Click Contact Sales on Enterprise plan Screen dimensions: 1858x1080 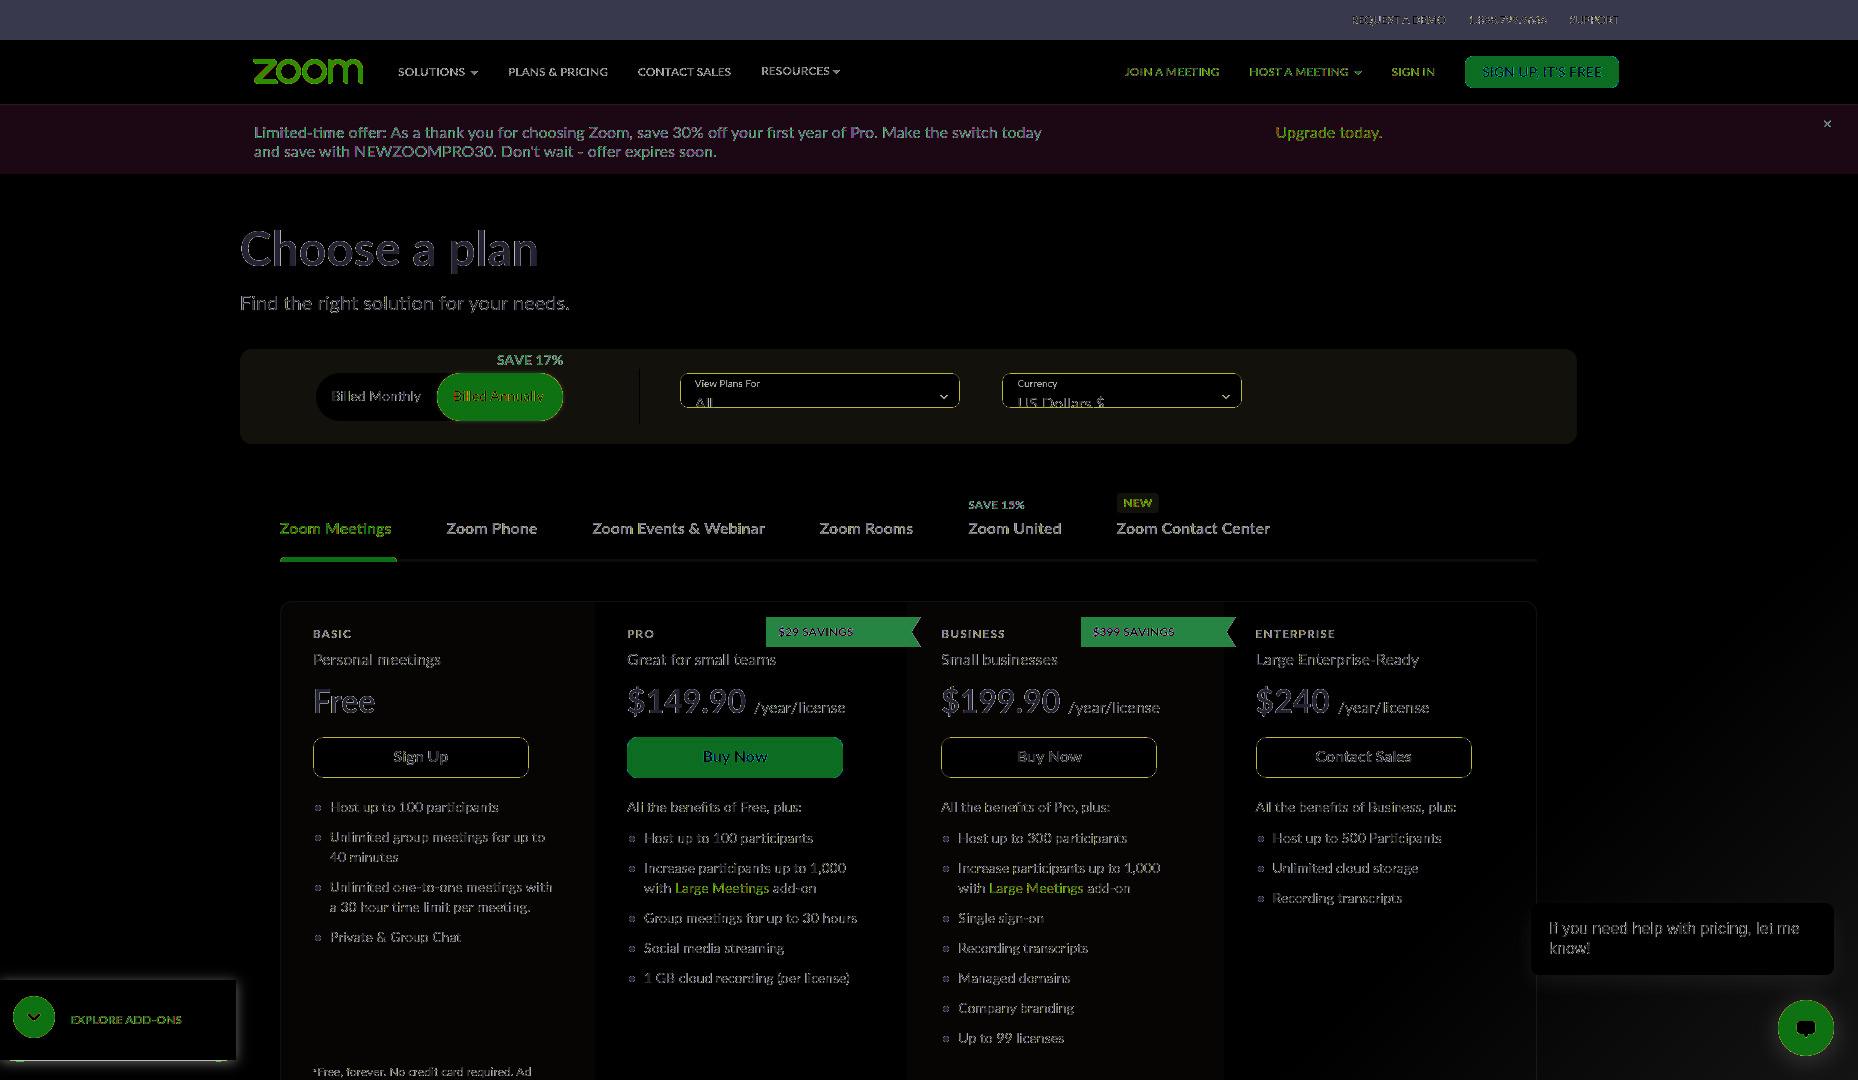pyautogui.click(x=1363, y=757)
